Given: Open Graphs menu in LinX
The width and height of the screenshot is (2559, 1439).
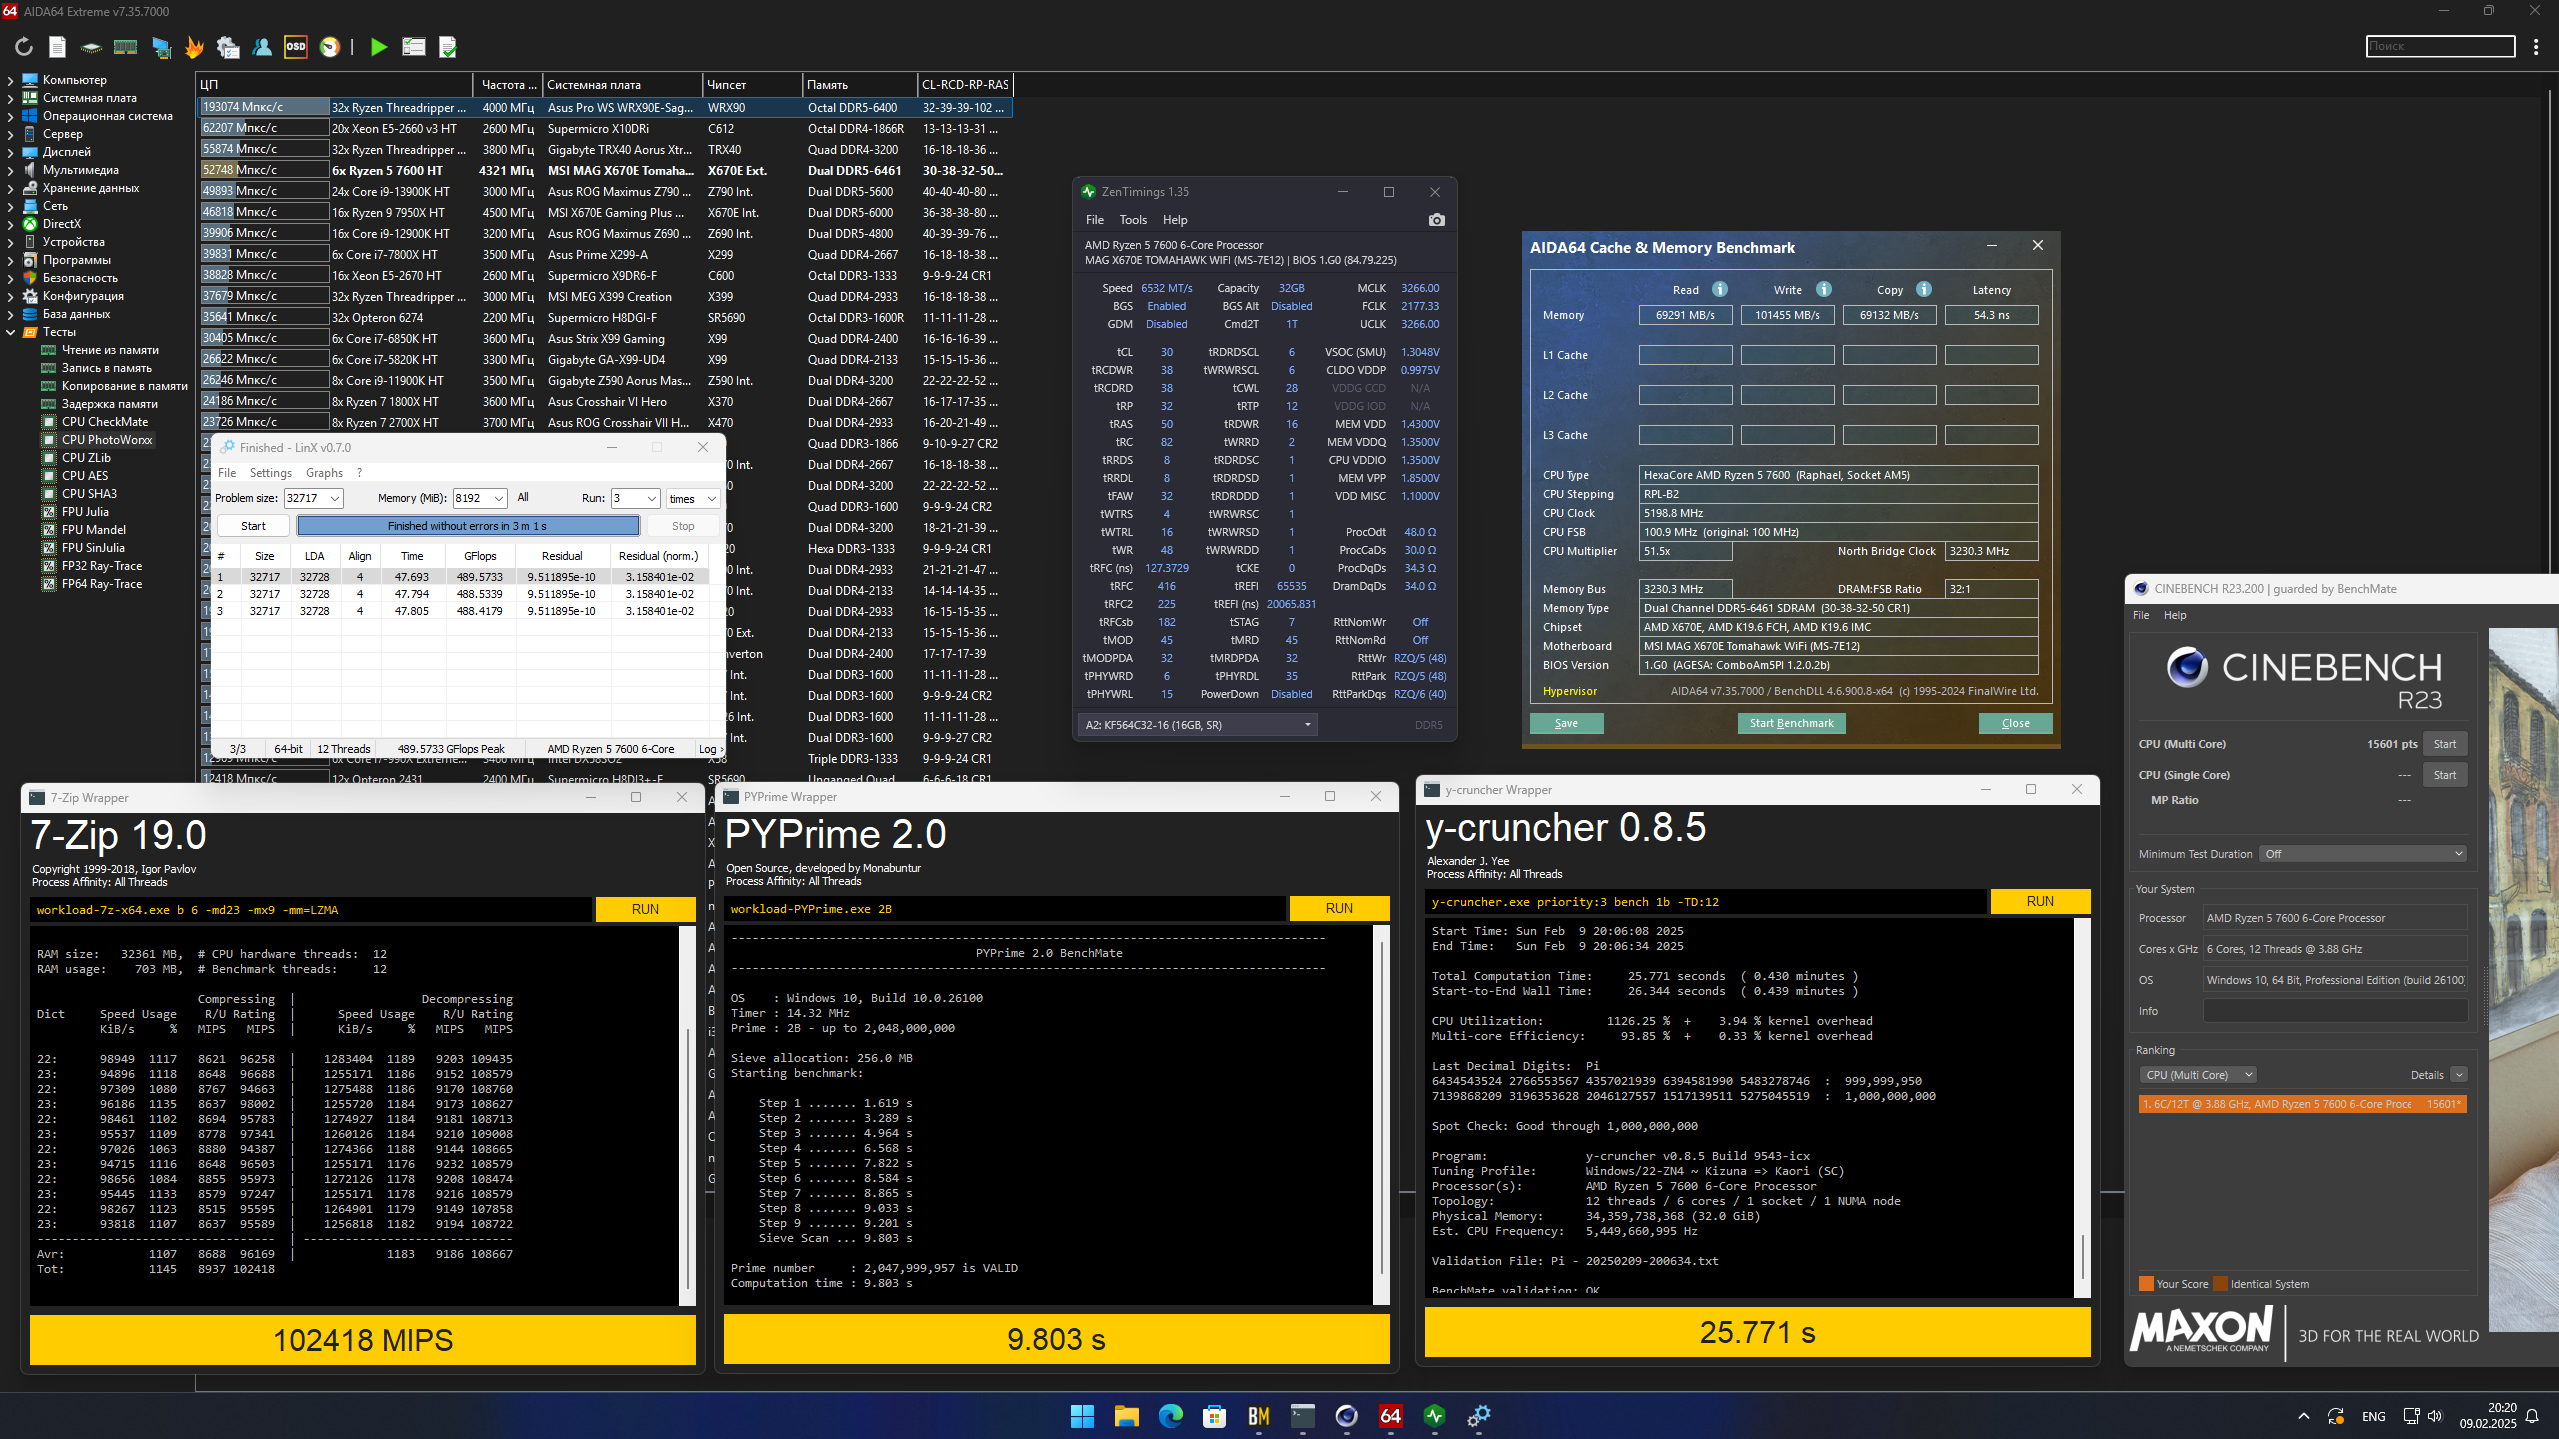Looking at the screenshot, I should click(324, 473).
